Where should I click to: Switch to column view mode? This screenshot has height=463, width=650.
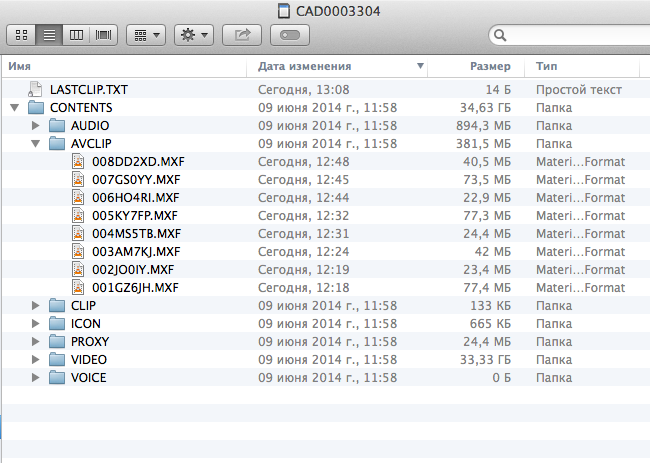point(75,35)
